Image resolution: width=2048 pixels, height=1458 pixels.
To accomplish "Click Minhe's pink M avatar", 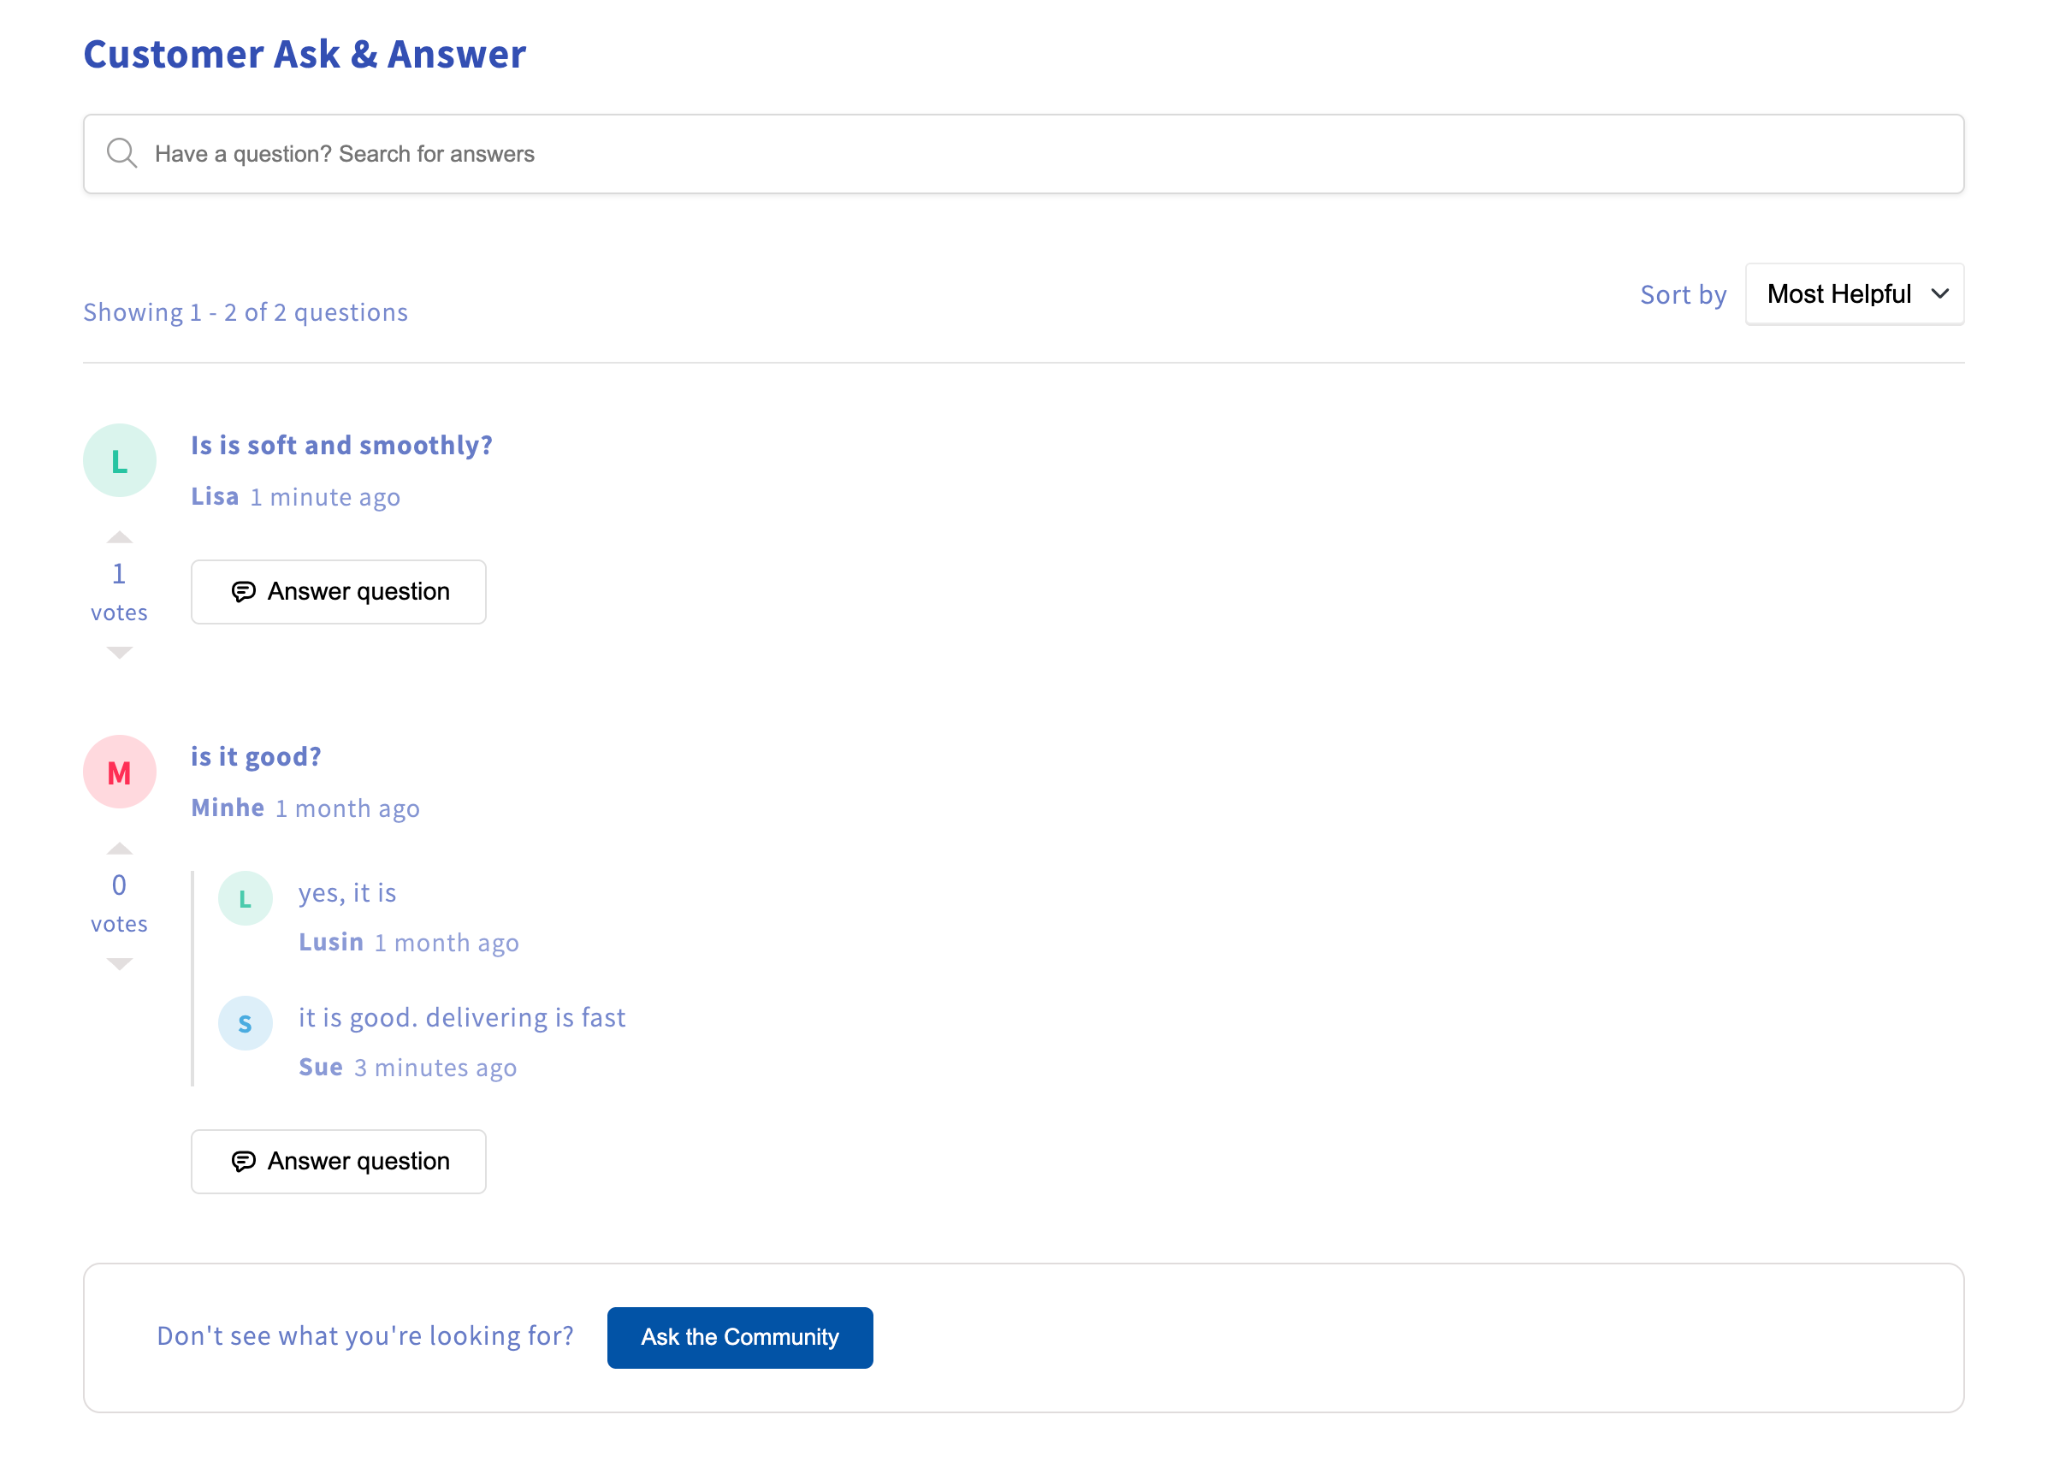I will click(x=119, y=772).
